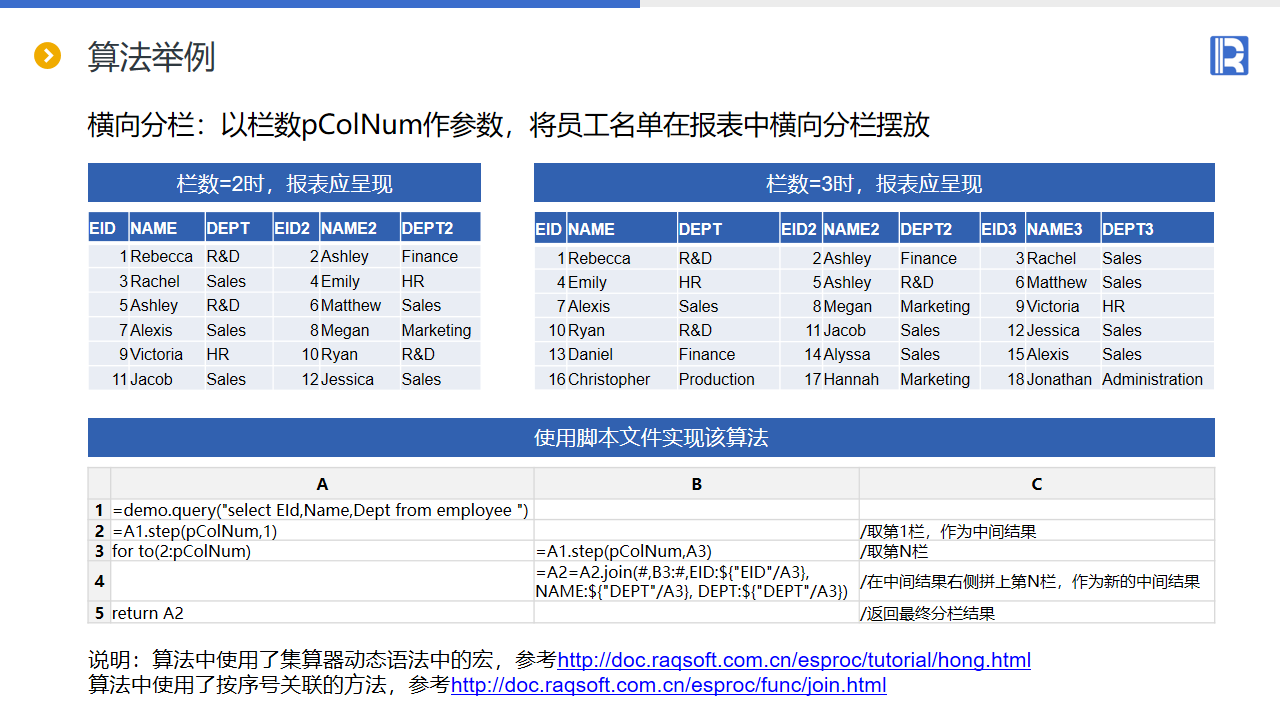1280x720 pixels.
Task: Click the 'for to(2:pColNum)' cell
Action: point(181,551)
